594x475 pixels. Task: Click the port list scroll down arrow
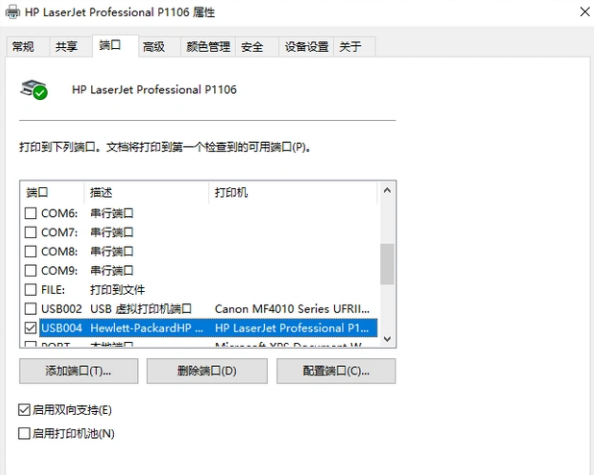(387, 339)
